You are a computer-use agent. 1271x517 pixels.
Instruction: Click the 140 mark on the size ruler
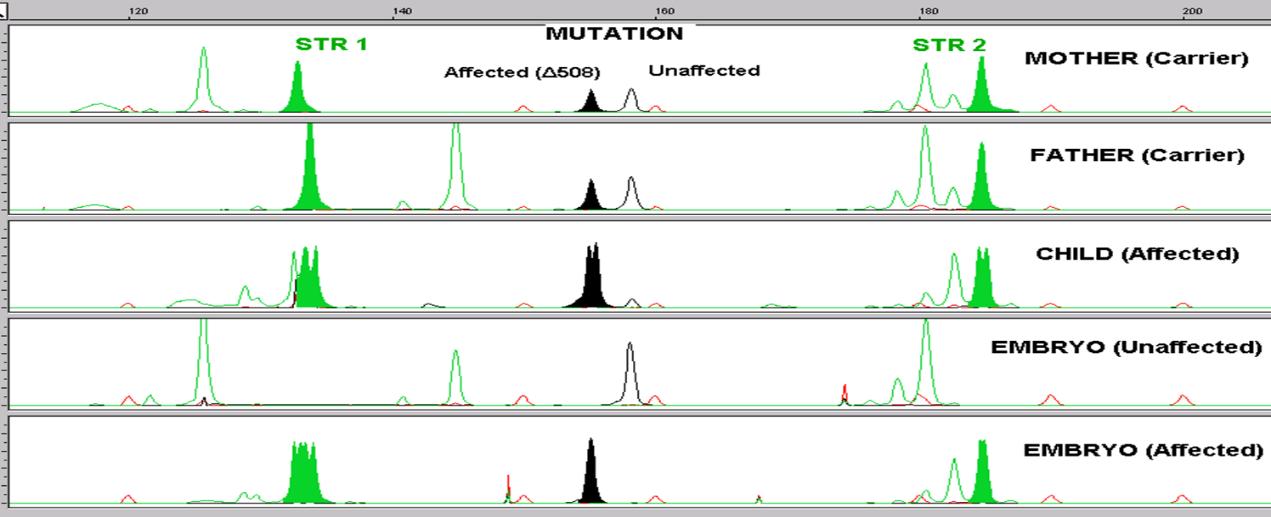point(400,11)
